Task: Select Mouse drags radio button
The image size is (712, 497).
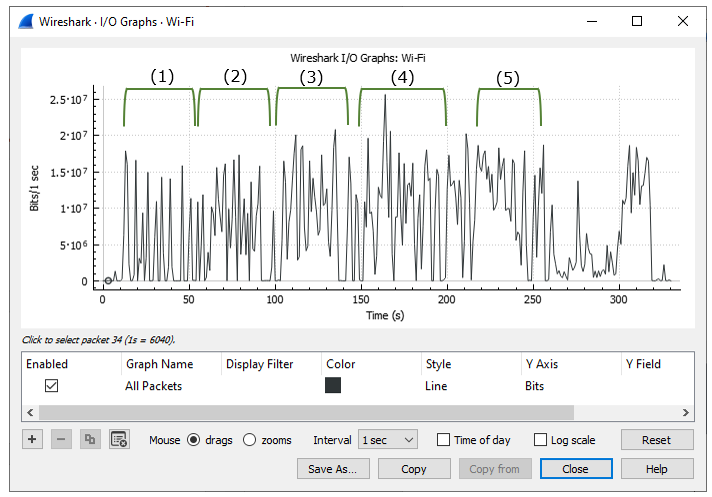Action: coord(193,440)
